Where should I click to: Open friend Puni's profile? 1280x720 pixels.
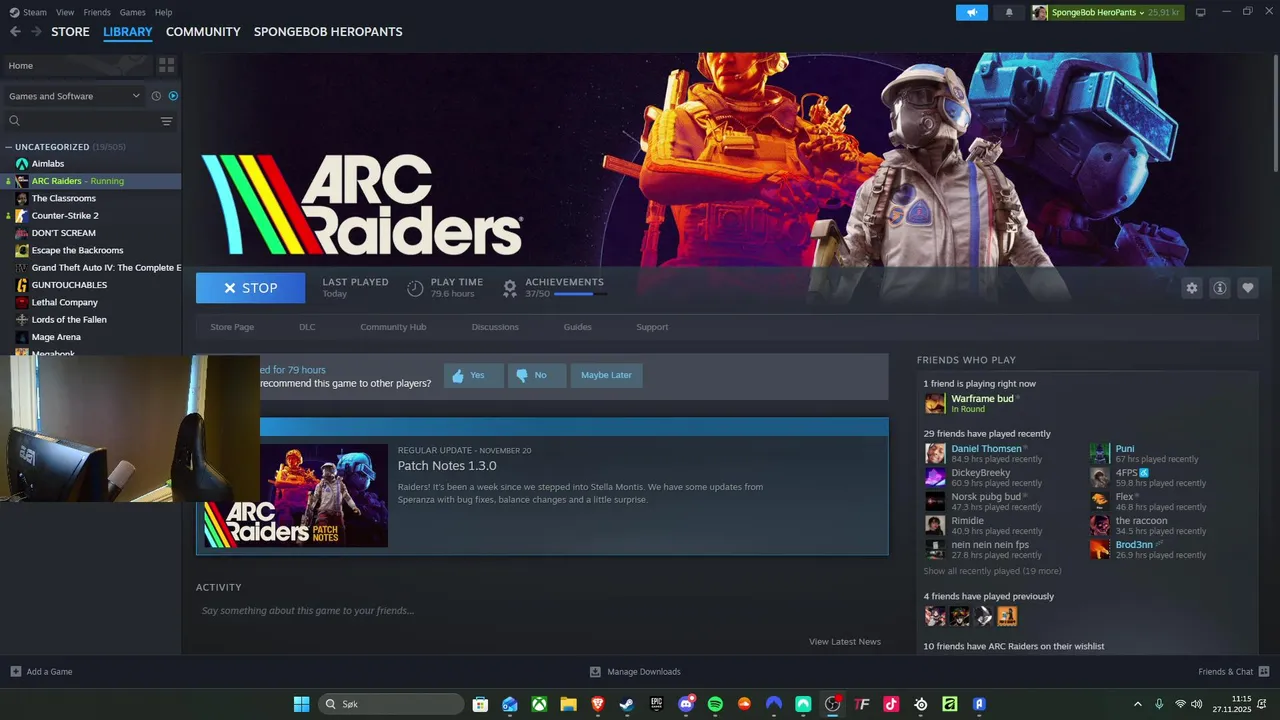[1125, 449]
